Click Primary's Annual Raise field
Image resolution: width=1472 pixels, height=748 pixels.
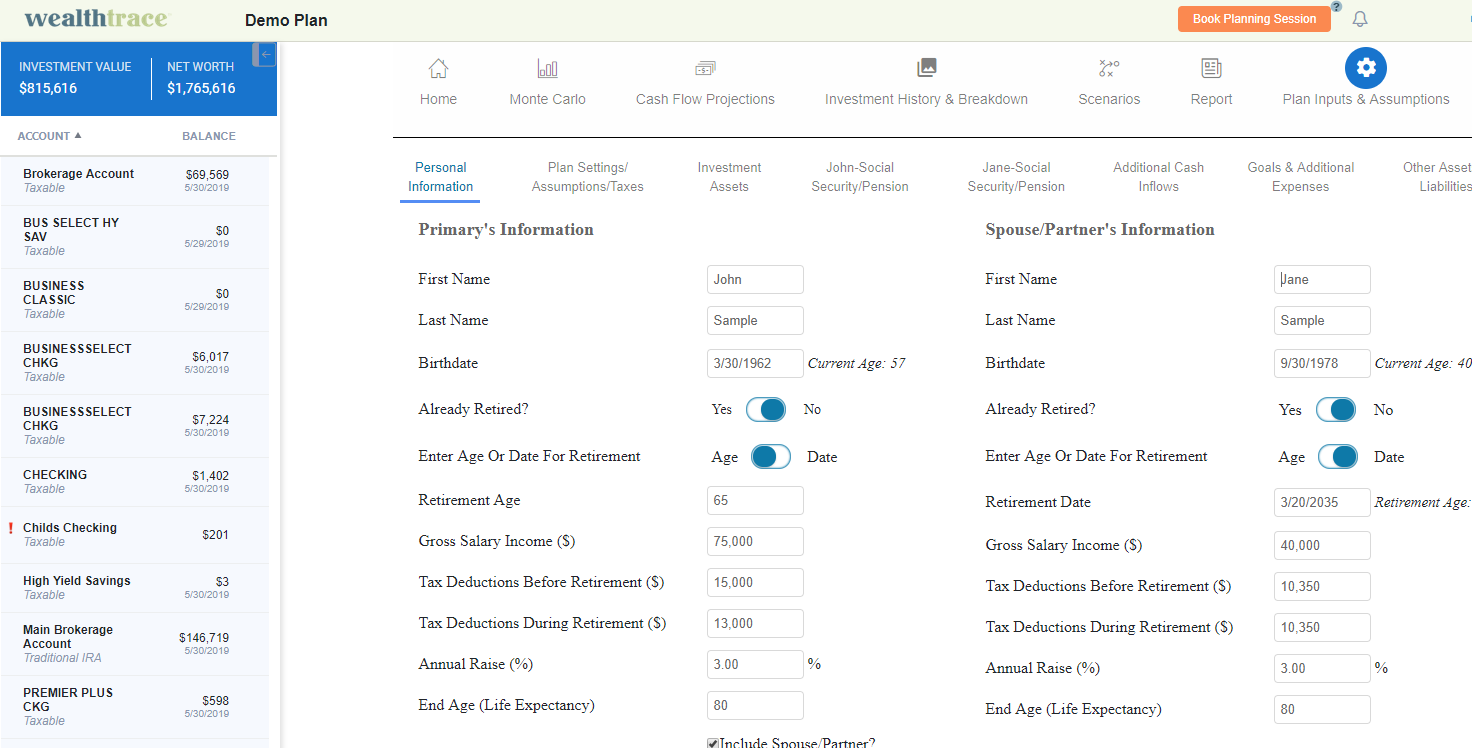pos(755,664)
